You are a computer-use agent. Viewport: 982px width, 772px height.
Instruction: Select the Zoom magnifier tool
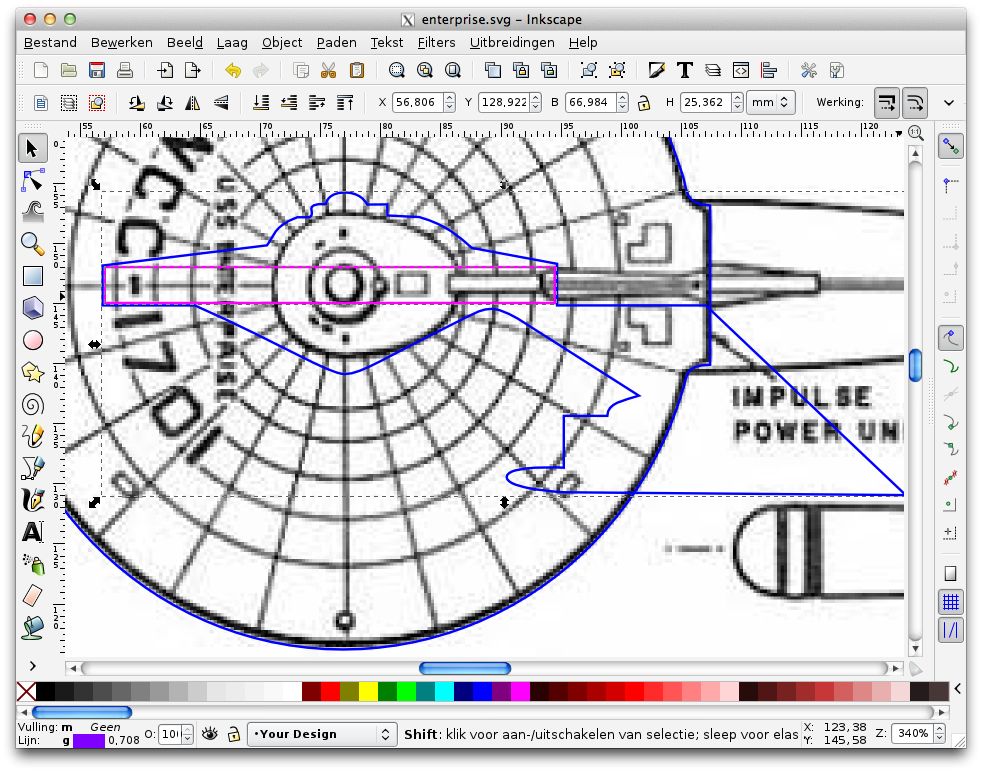coord(33,244)
